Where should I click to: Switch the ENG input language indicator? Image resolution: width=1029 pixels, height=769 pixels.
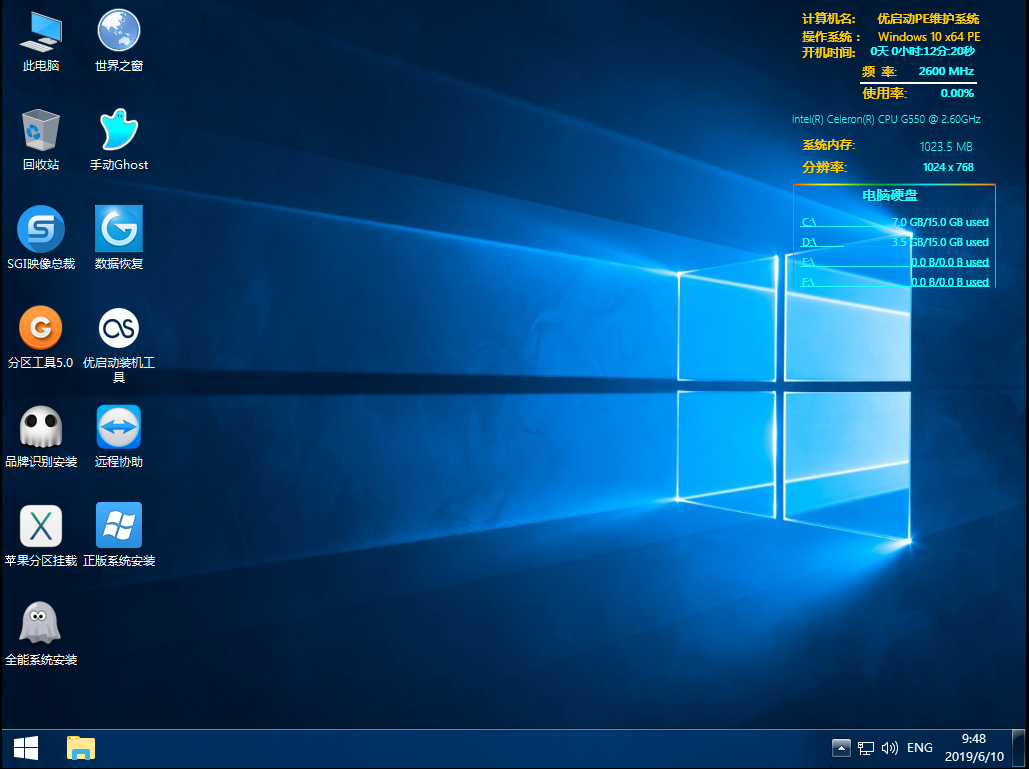pos(919,748)
